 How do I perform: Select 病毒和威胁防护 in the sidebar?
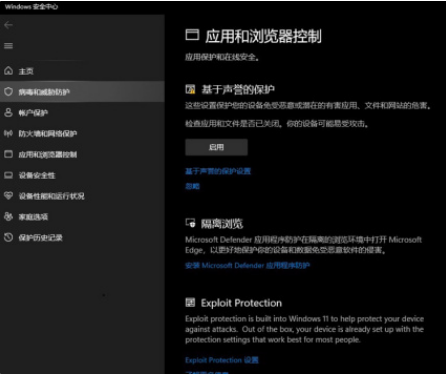tap(82, 92)
